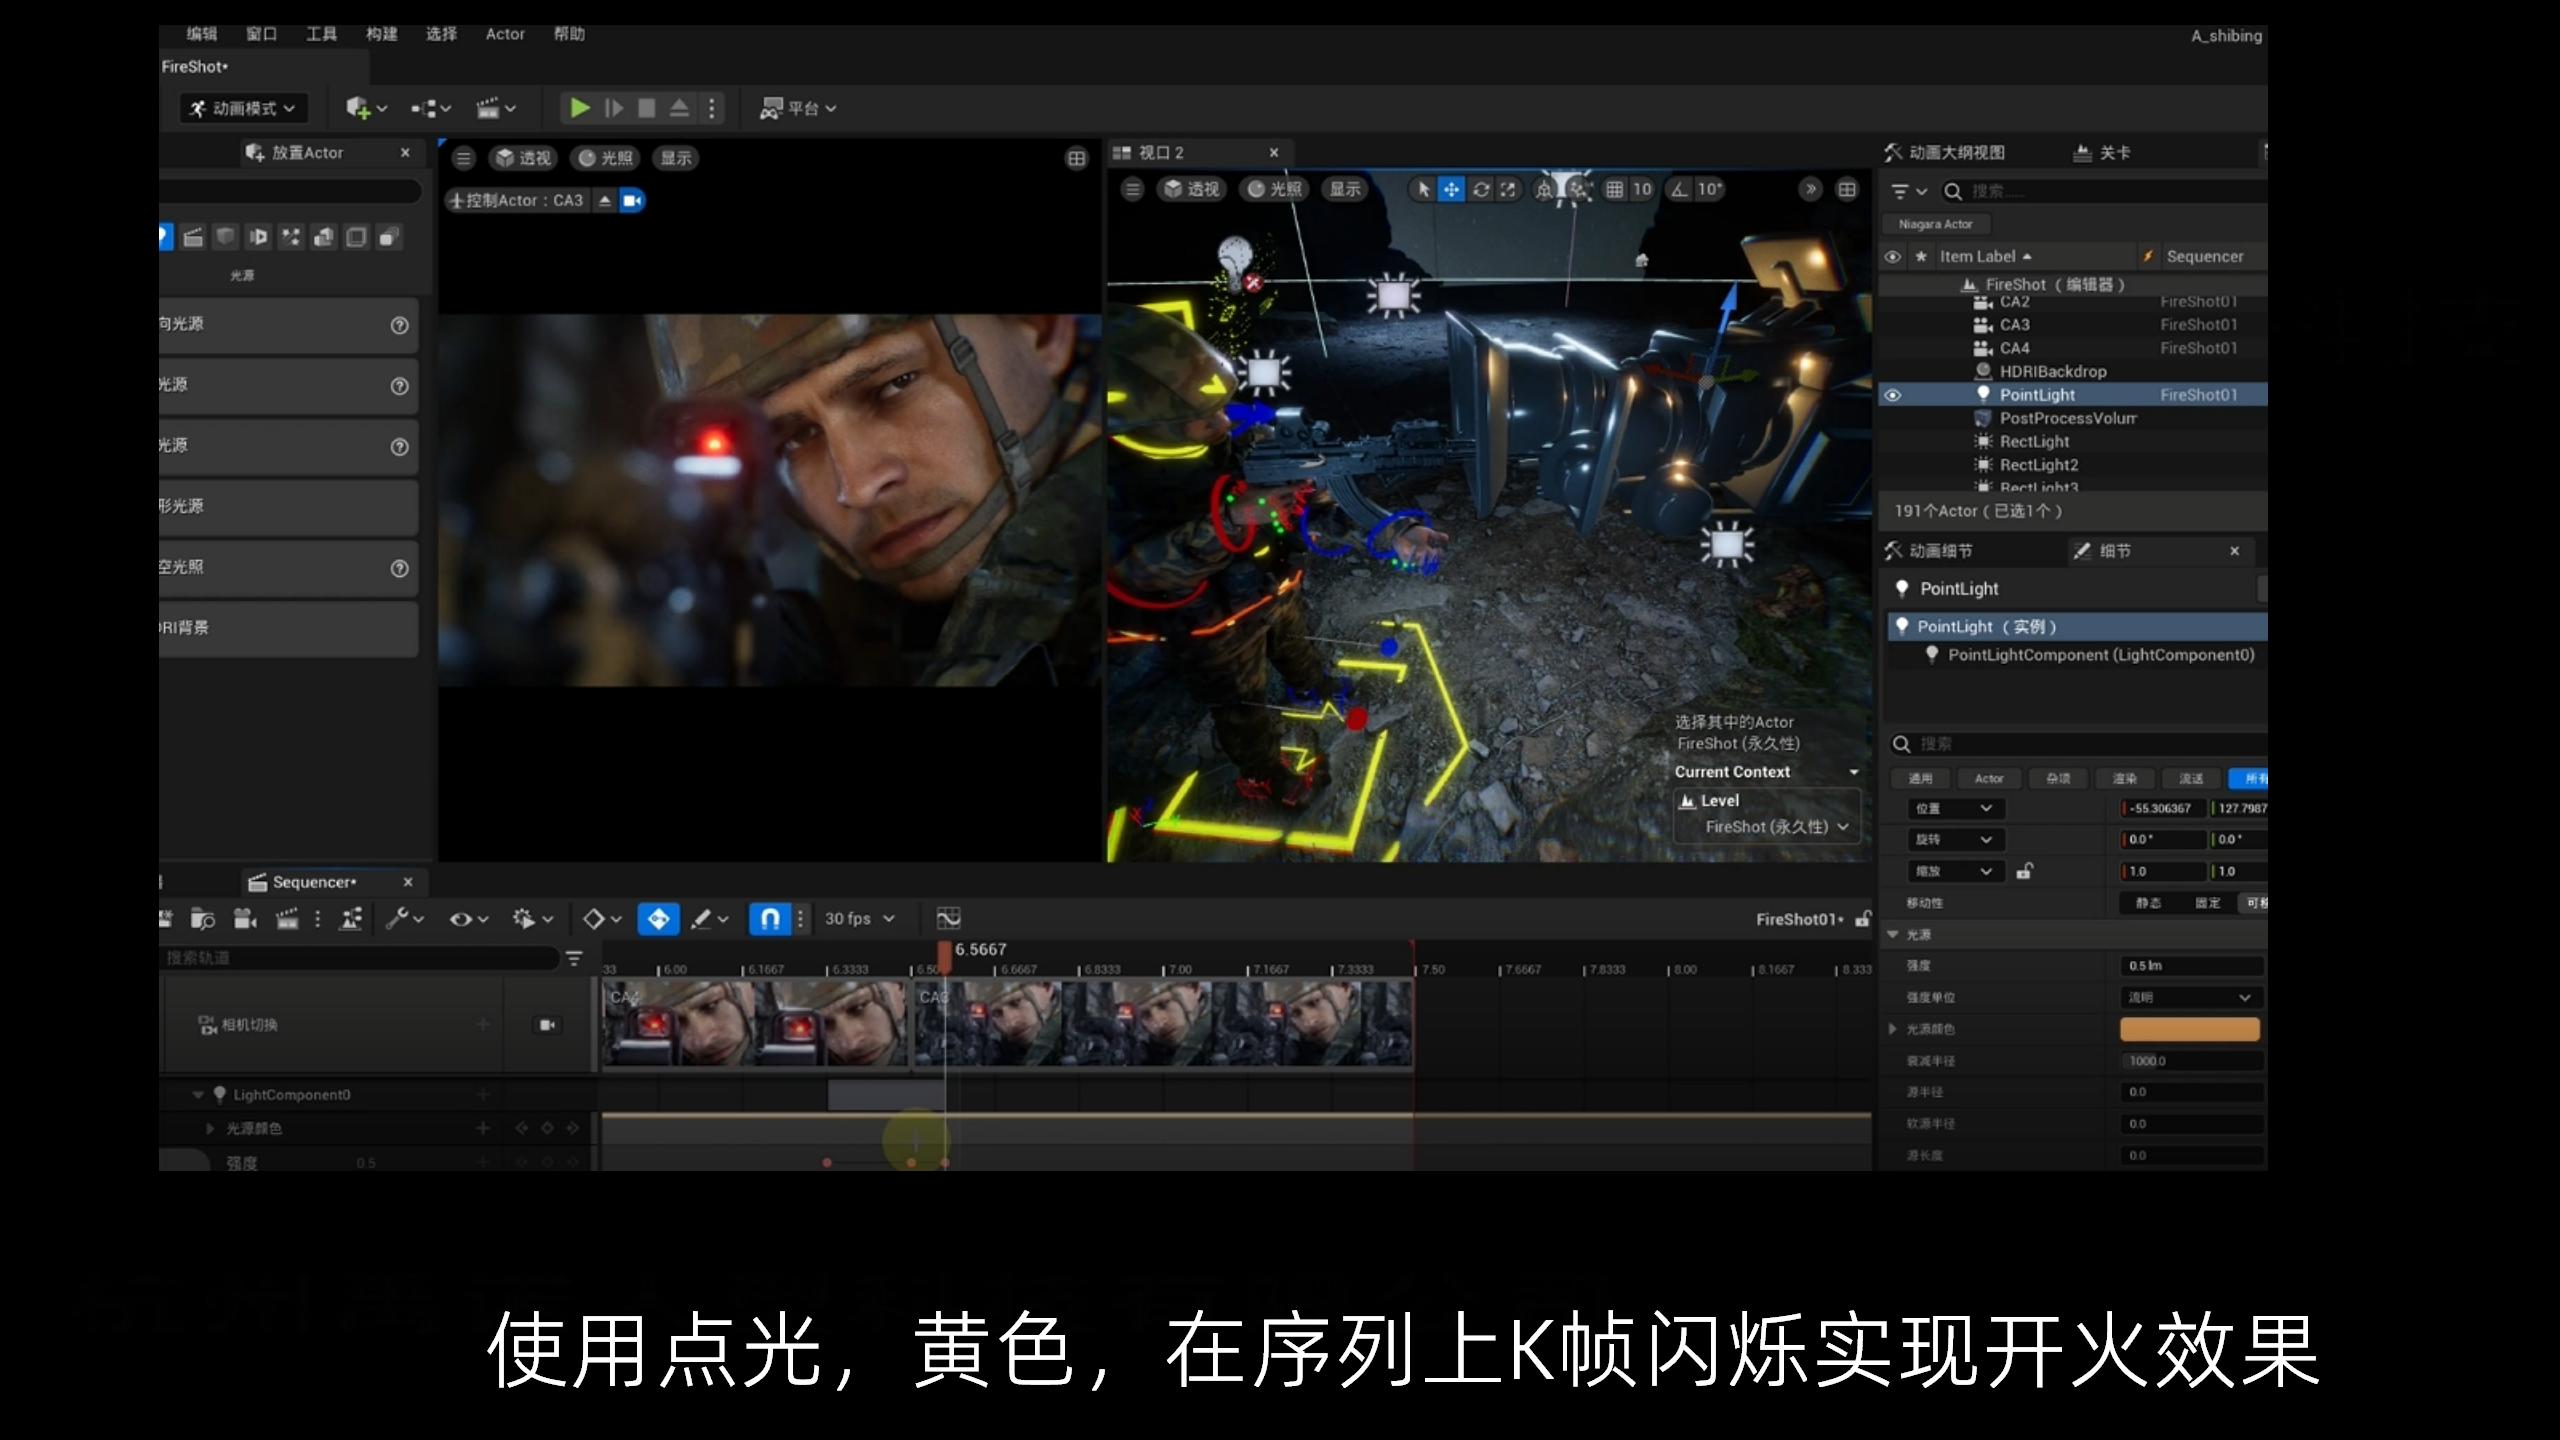The image size is (2560, 1440).
Task: Open the 窗口 menu
Action: coord(261,34)
